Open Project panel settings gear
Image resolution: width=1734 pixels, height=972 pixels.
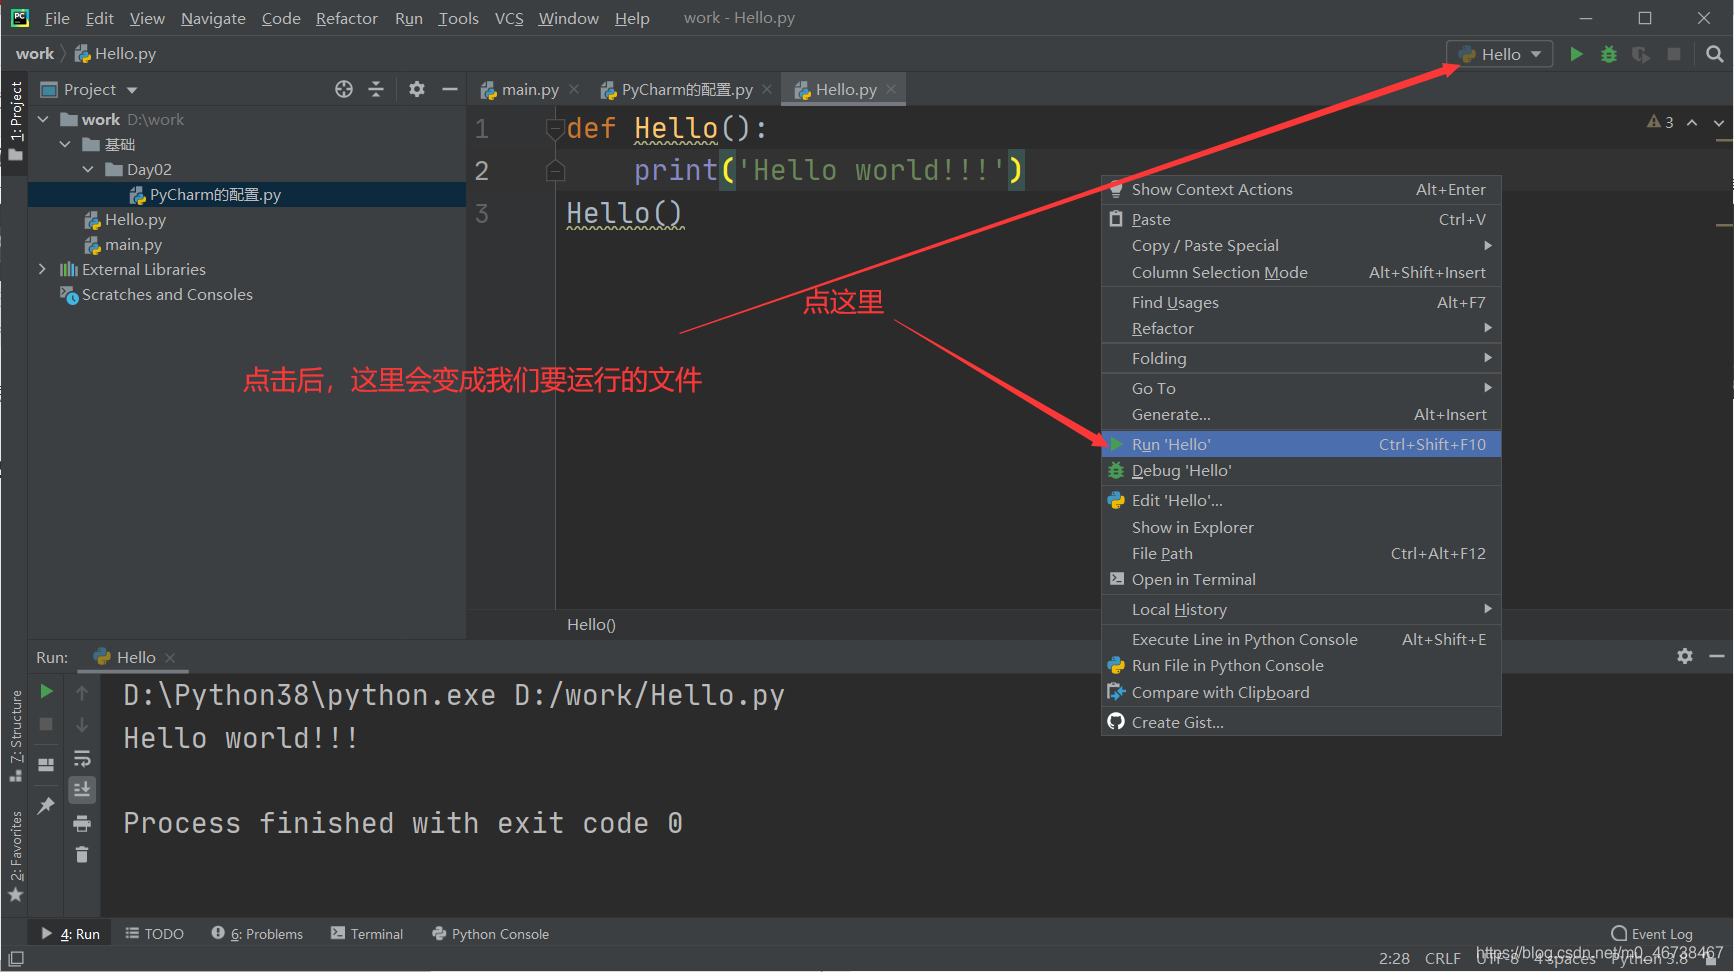coord(417,89)
